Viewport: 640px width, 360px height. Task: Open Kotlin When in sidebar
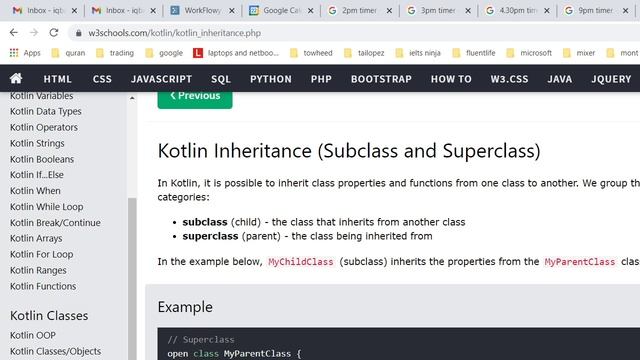35,191
